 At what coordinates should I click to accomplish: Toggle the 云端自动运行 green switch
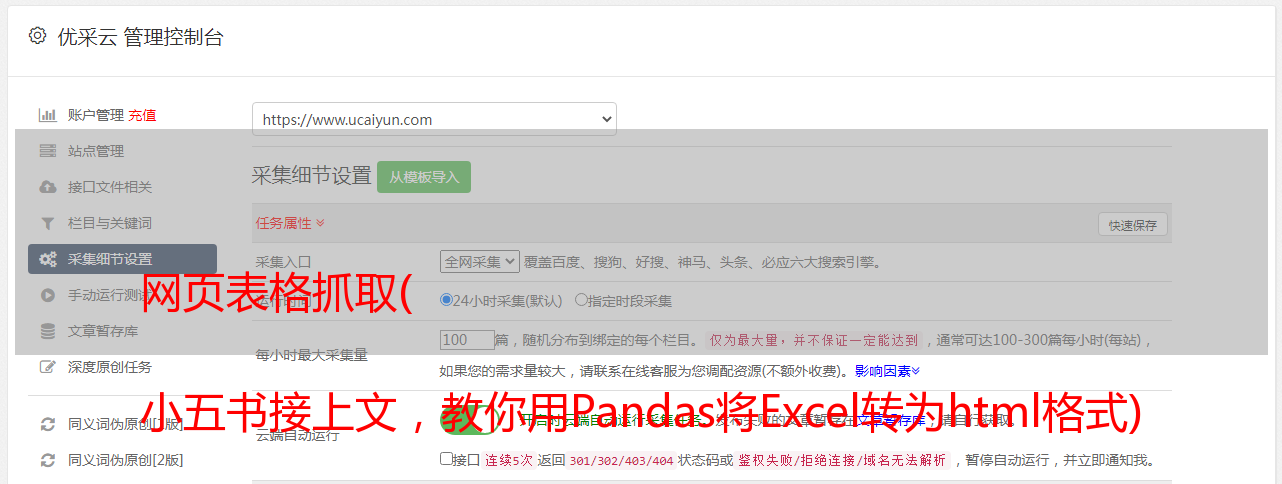(x=467, y=422)
